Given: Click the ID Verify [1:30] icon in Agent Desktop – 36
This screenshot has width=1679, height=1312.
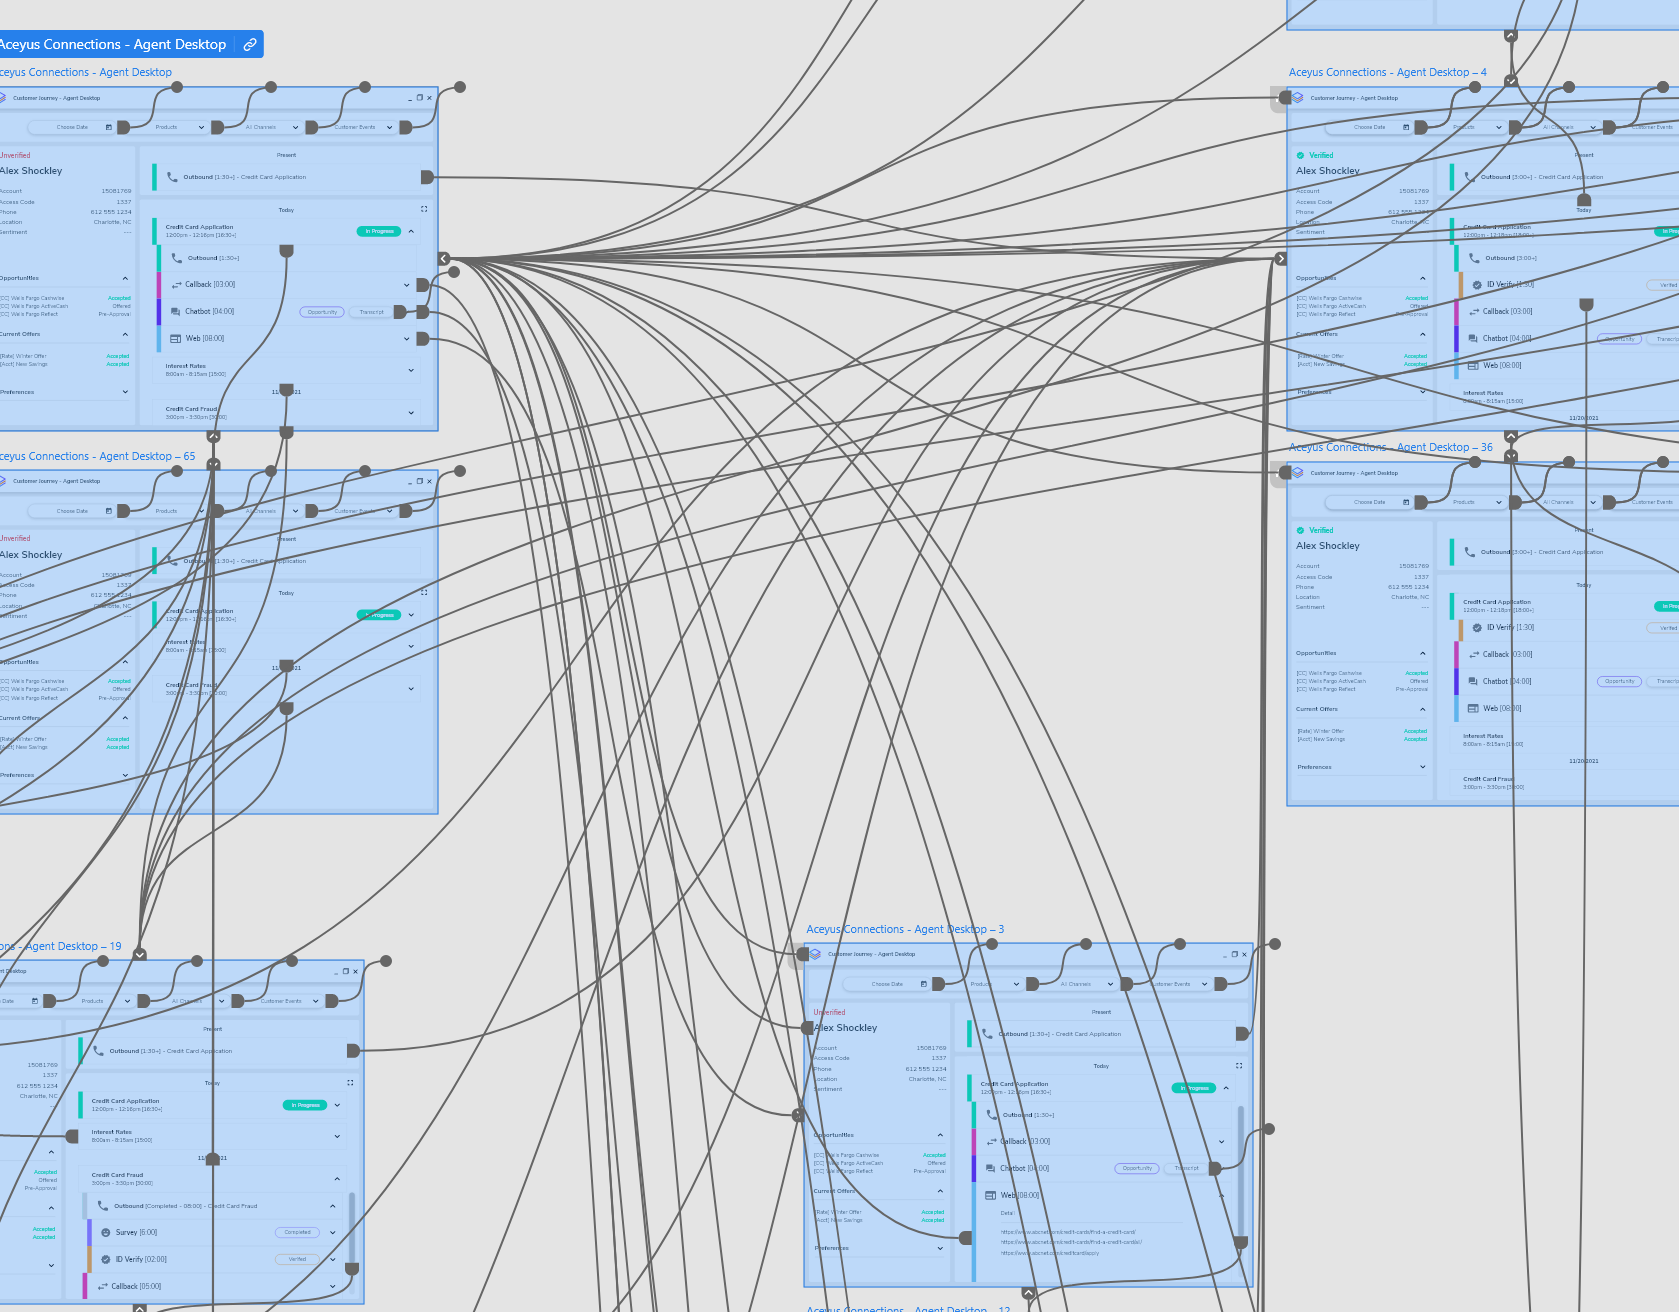Looking at the screenshot, I should 1477,628.
